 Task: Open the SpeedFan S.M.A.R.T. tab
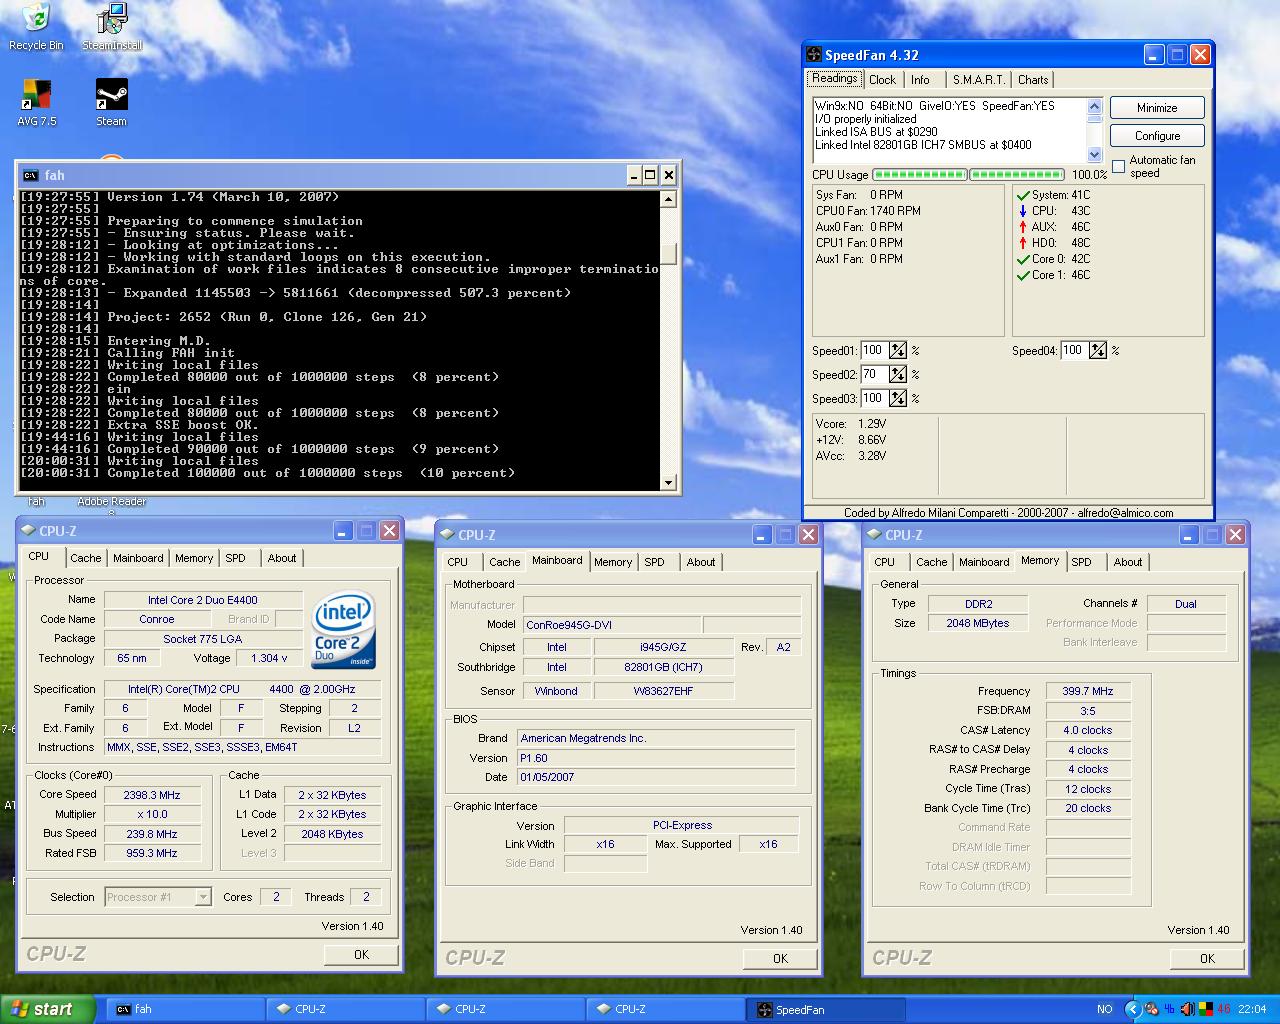tap(979, 80)
